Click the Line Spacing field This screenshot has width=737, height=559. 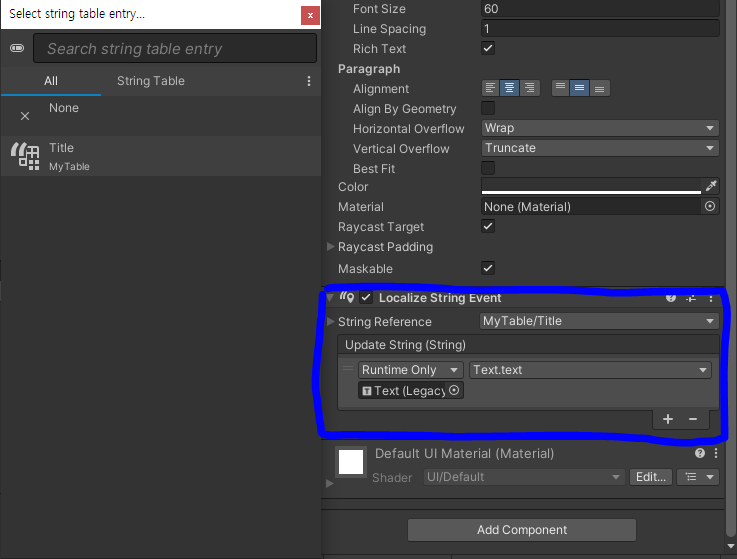point(600,29)
